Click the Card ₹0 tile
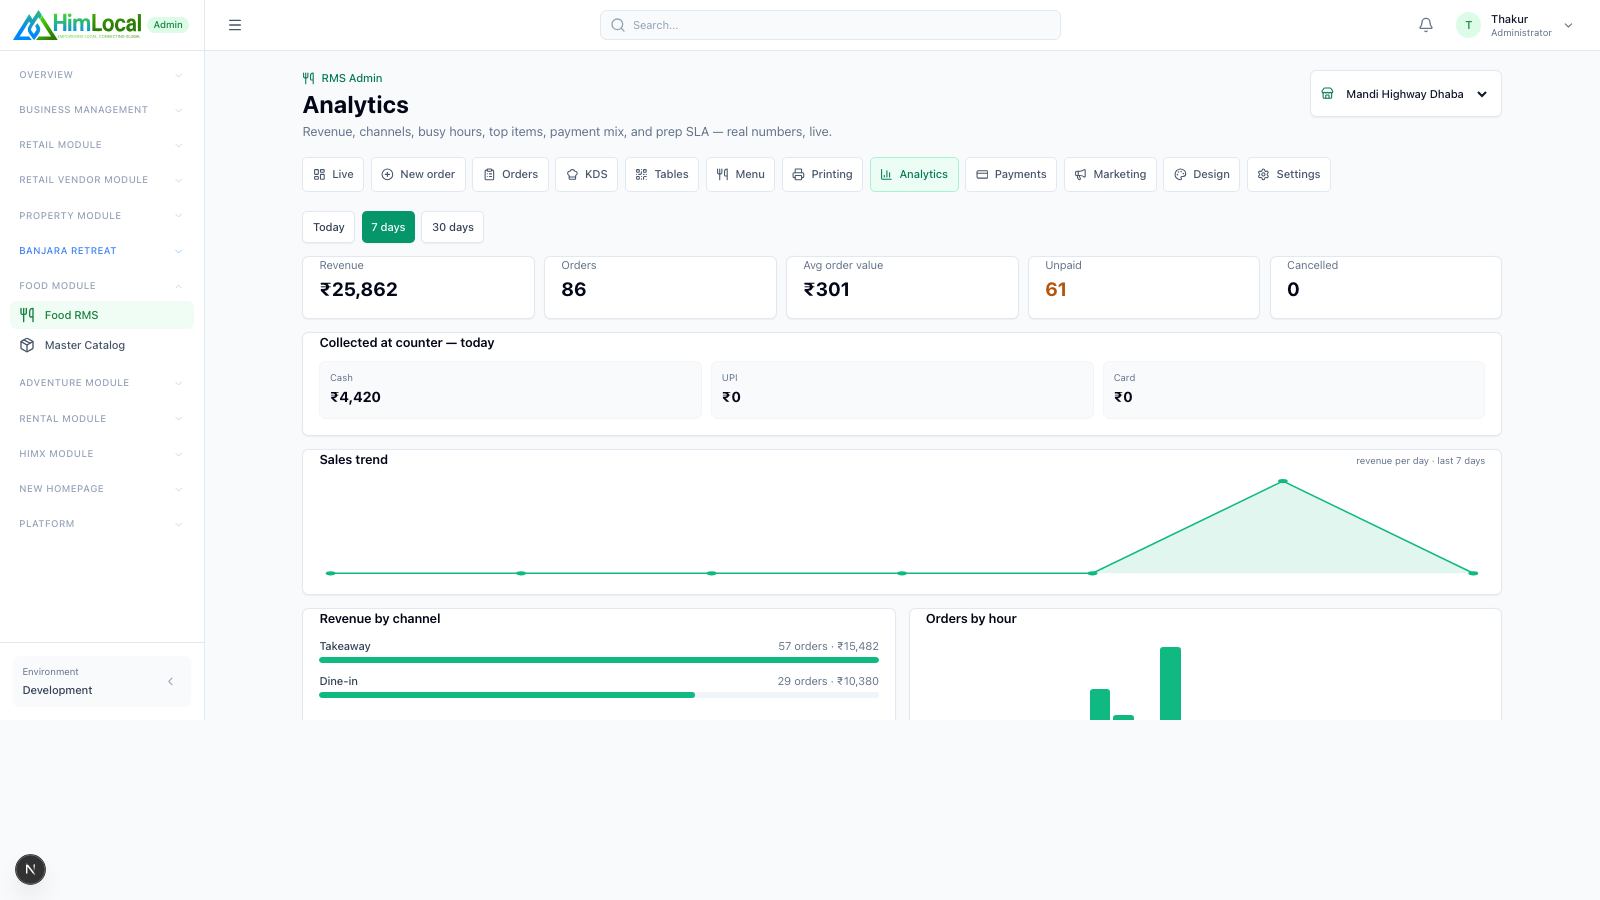The width and height of the screenshot is (1600, 900). click(x=1294, y=390)
